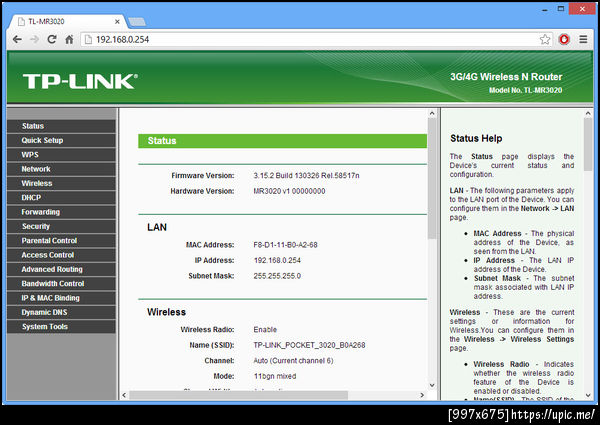This screenshot has height=425, width=600.
Task: Click the 11bgn mixed mode value
Action: [x=275, y=376]
